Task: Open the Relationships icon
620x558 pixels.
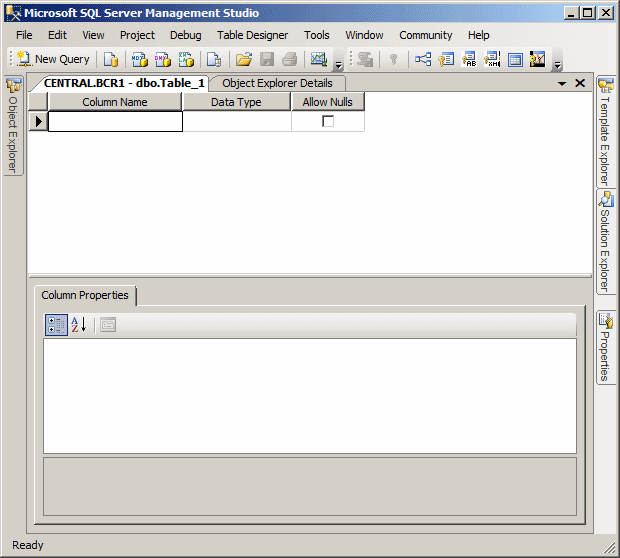Action: point(423,59)
